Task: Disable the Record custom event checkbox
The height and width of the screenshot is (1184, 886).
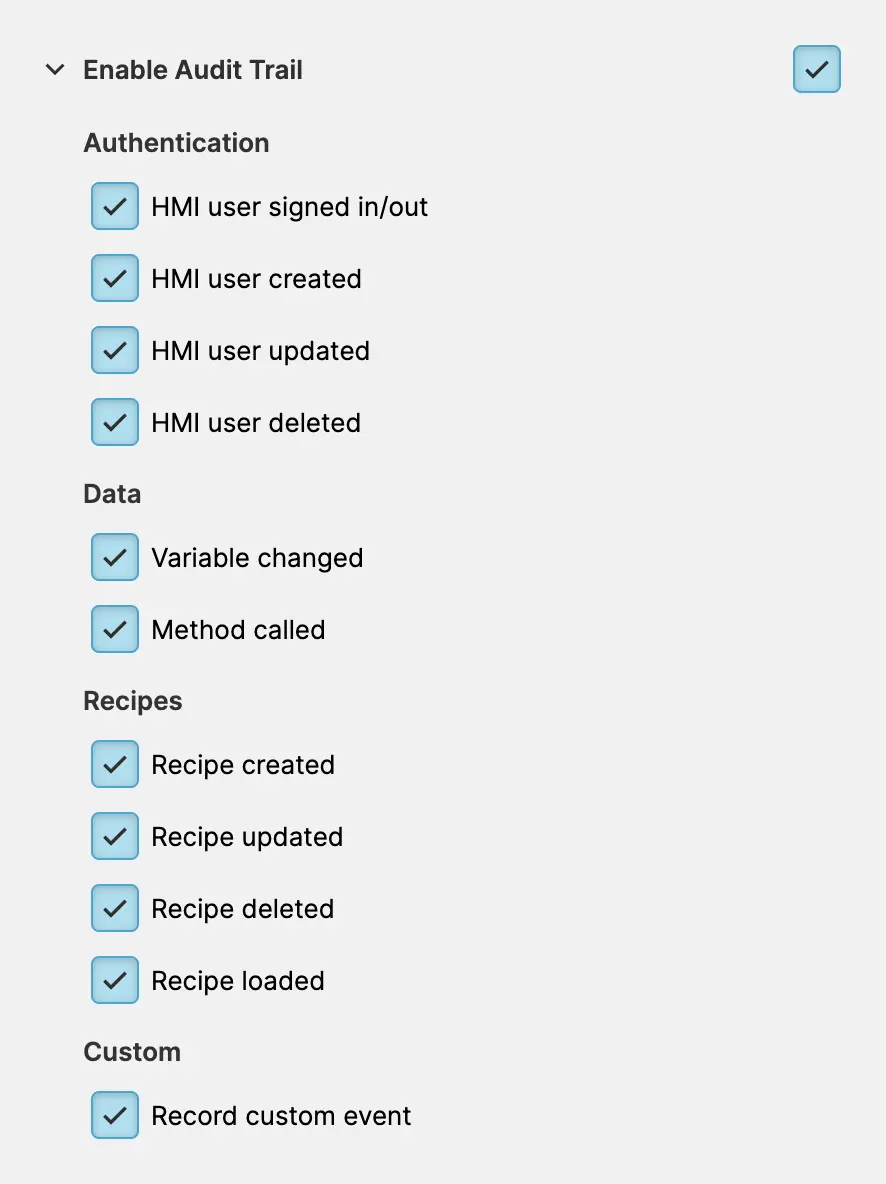Action: click(115, 1116)
